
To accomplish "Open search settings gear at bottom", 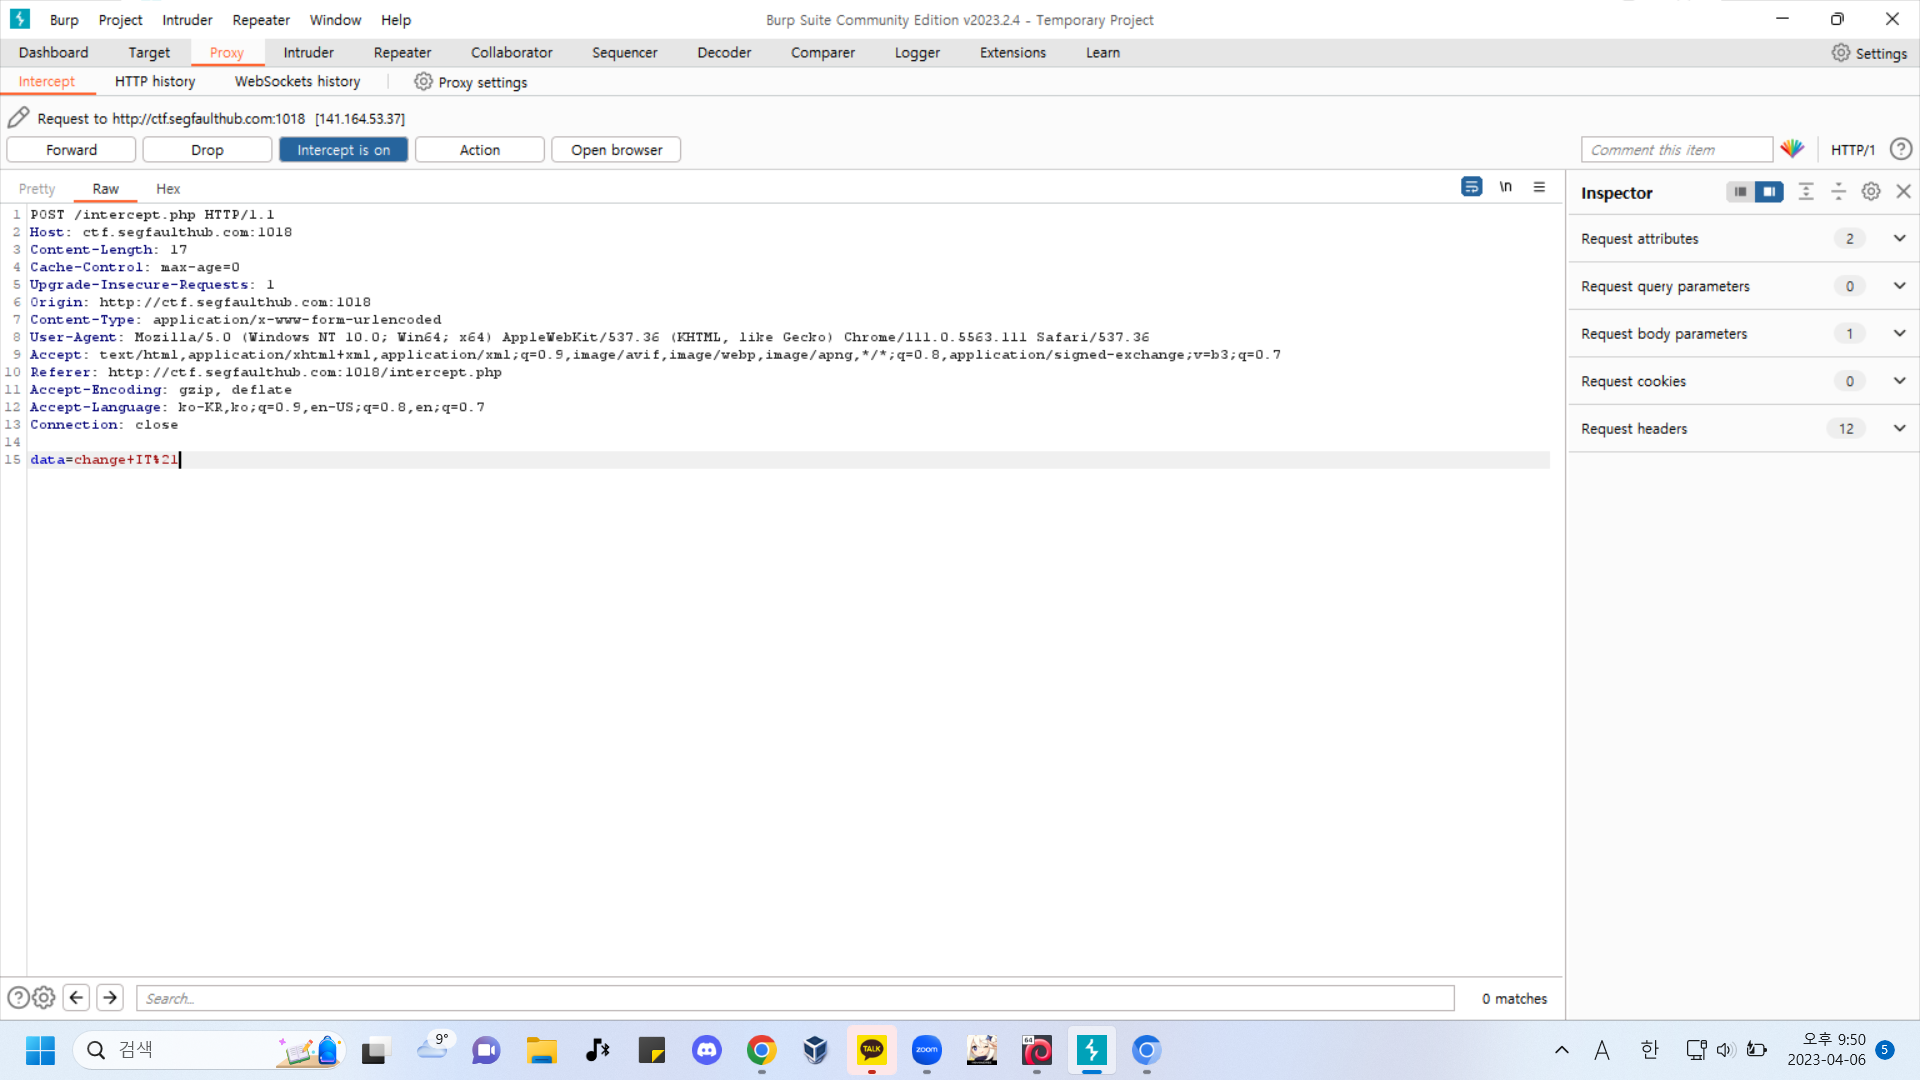I will 44,998.
